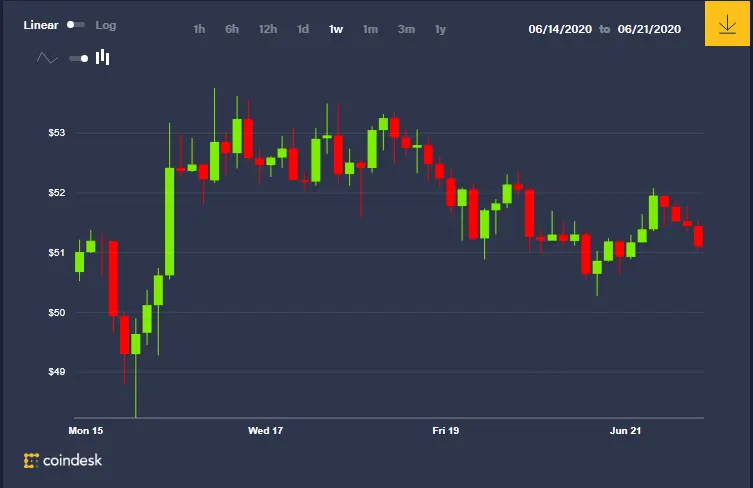The height and width of the screenshot is (488, 753).
Task: Edit the start date 06/14/2020
Action: click(560, 29)
